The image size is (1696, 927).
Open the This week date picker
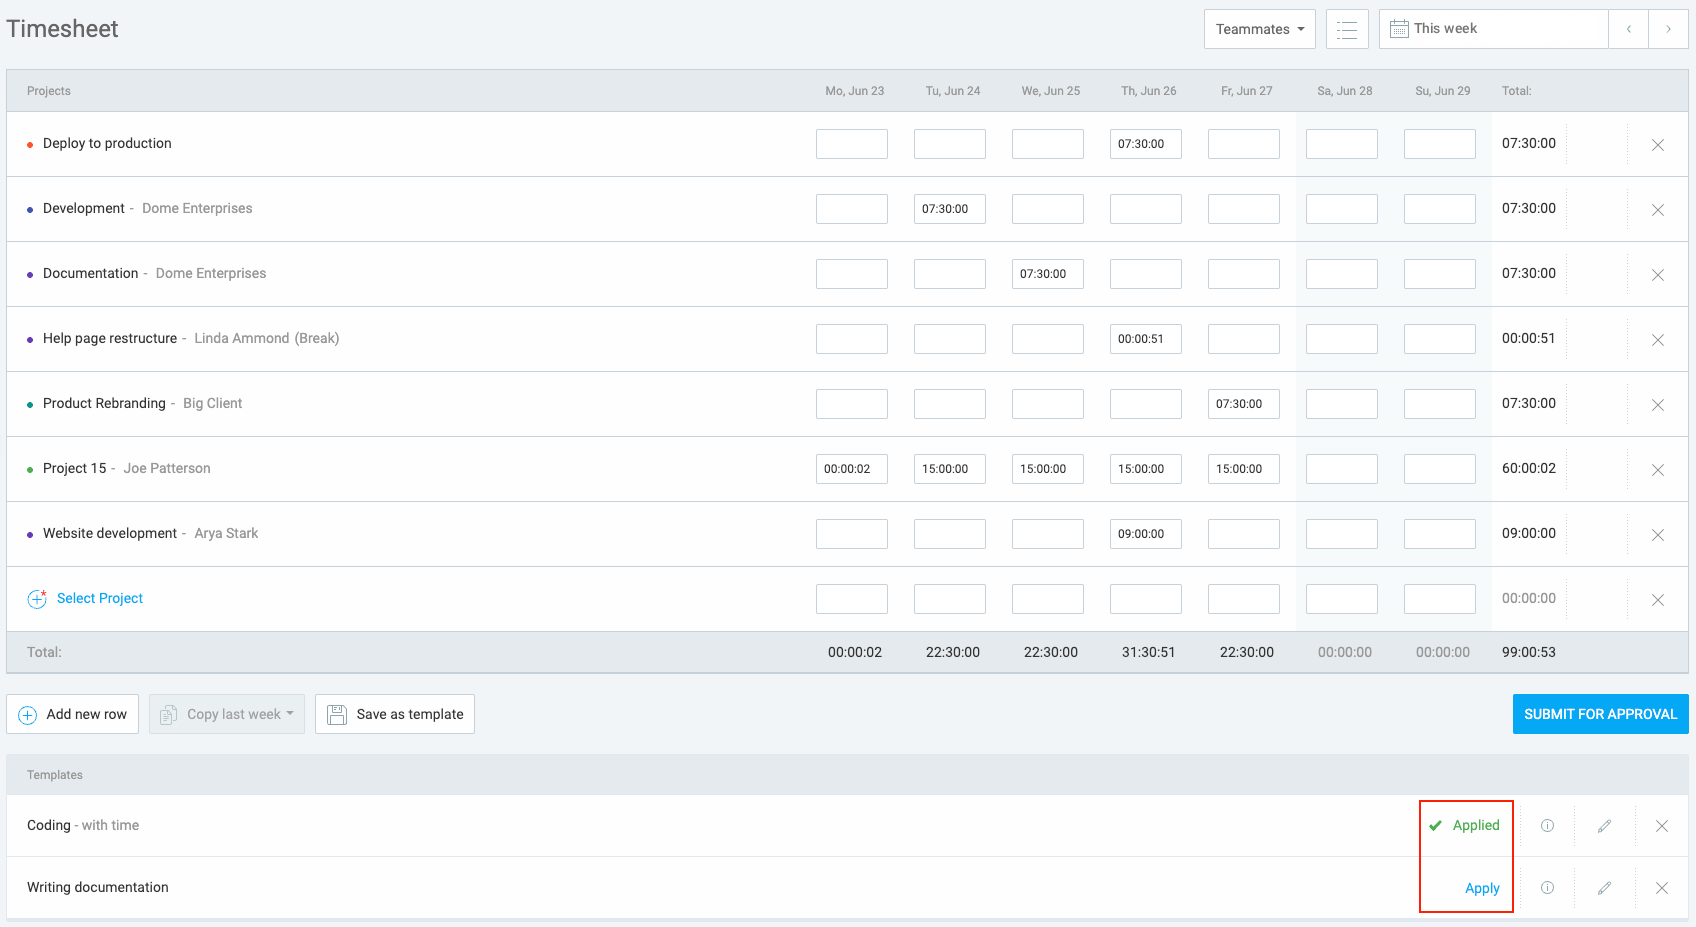click(1446, 28)
